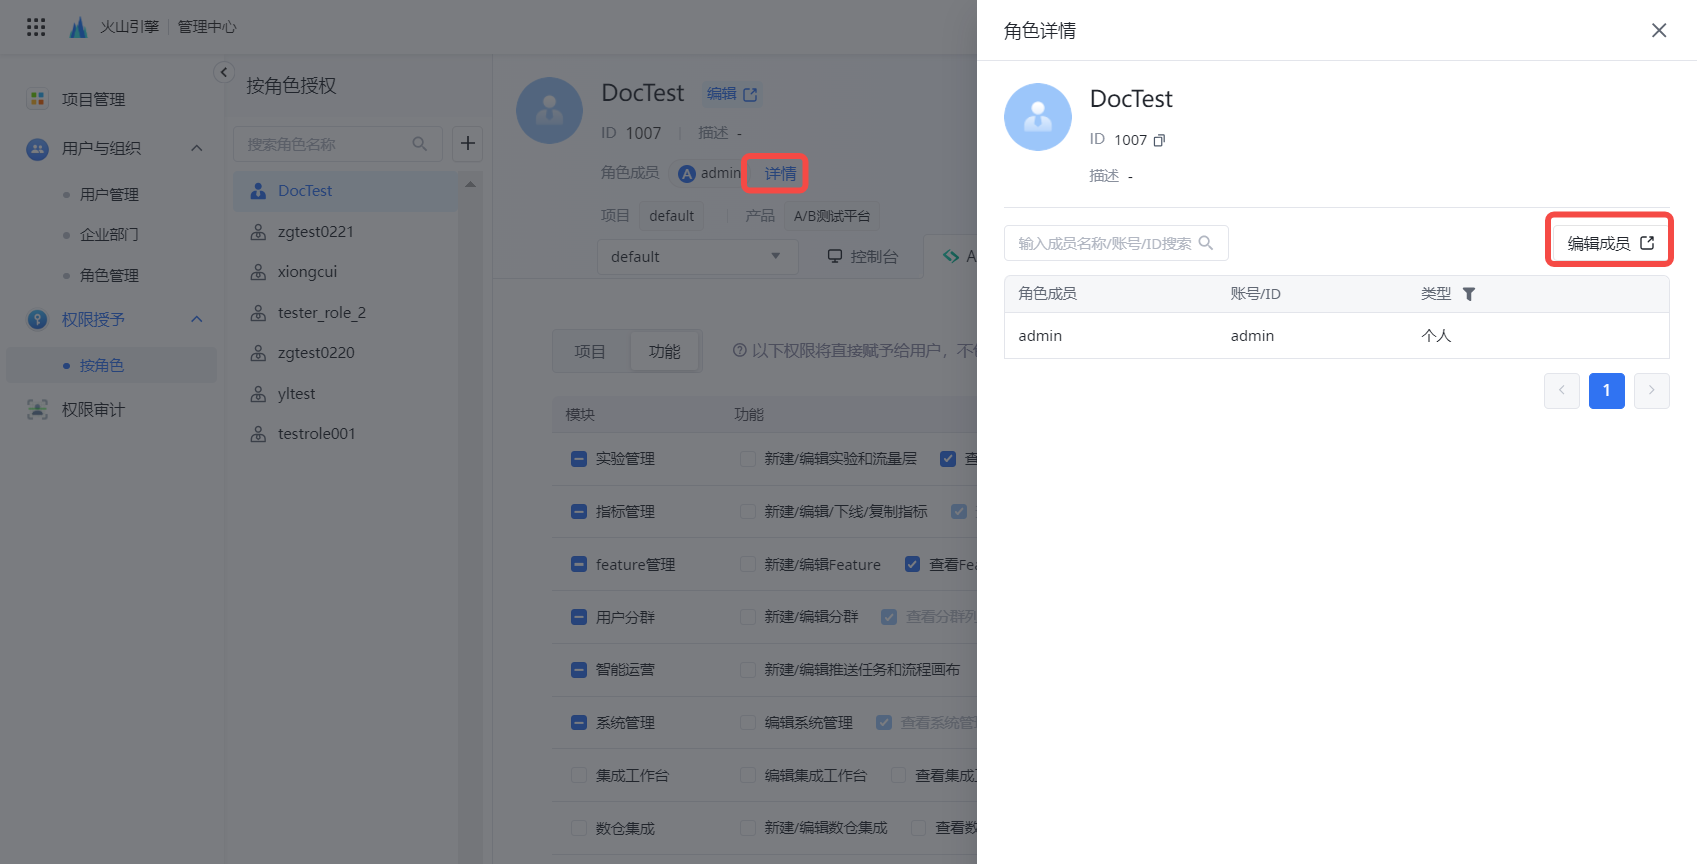This screenshot has height=864, width=1697.
Task: Click the 权限授予 sidebar icon
Action: point(37,320)
